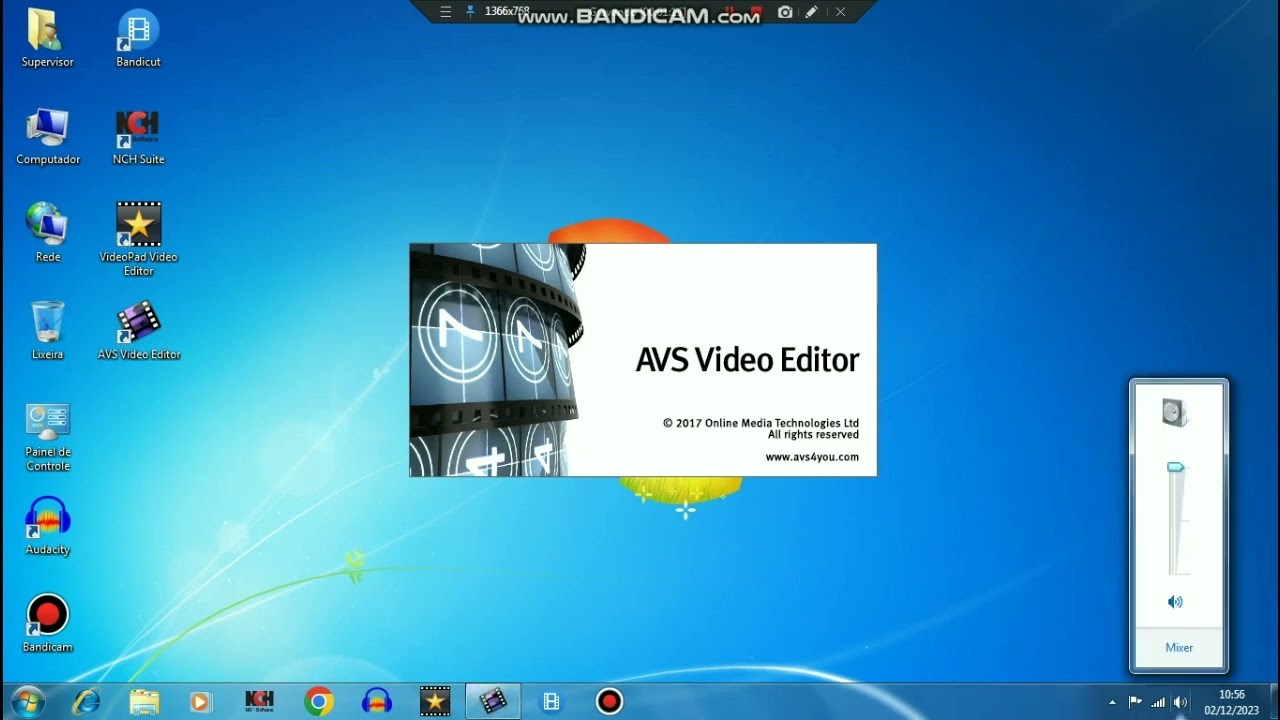This screenshot has width=1280, height=720.
Task: Click the speaker device icon in volume popup
Action: pos(1175,412)
